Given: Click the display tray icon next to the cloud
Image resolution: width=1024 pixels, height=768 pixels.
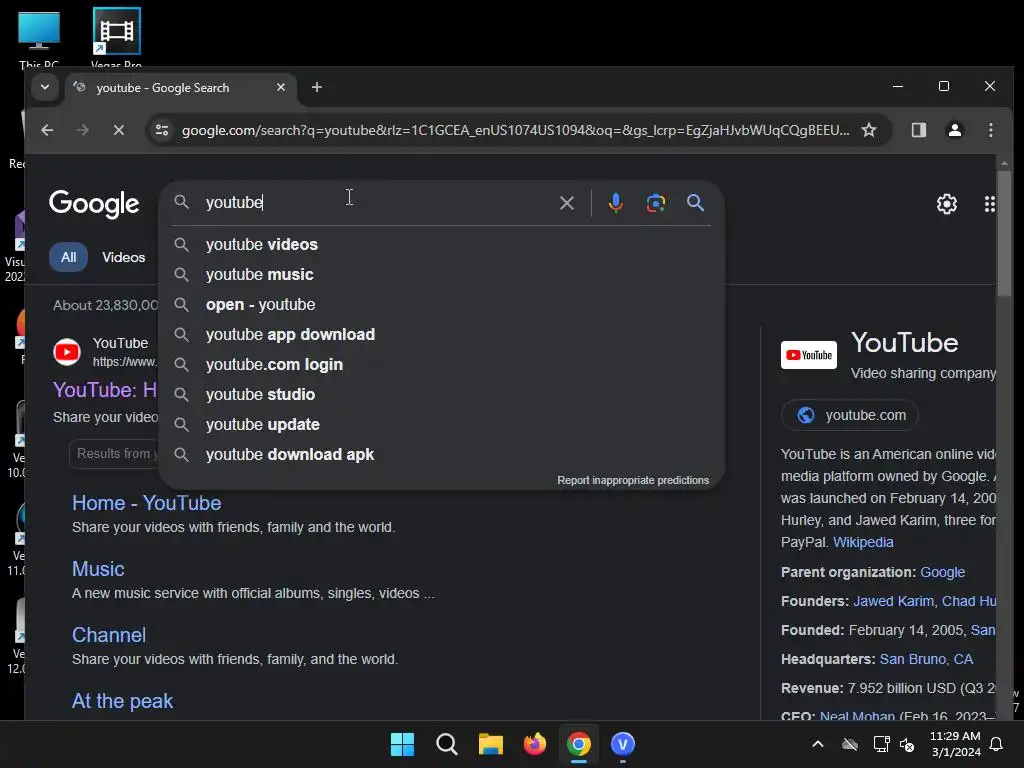Looking at the screenshot, I should pos(881,744).
